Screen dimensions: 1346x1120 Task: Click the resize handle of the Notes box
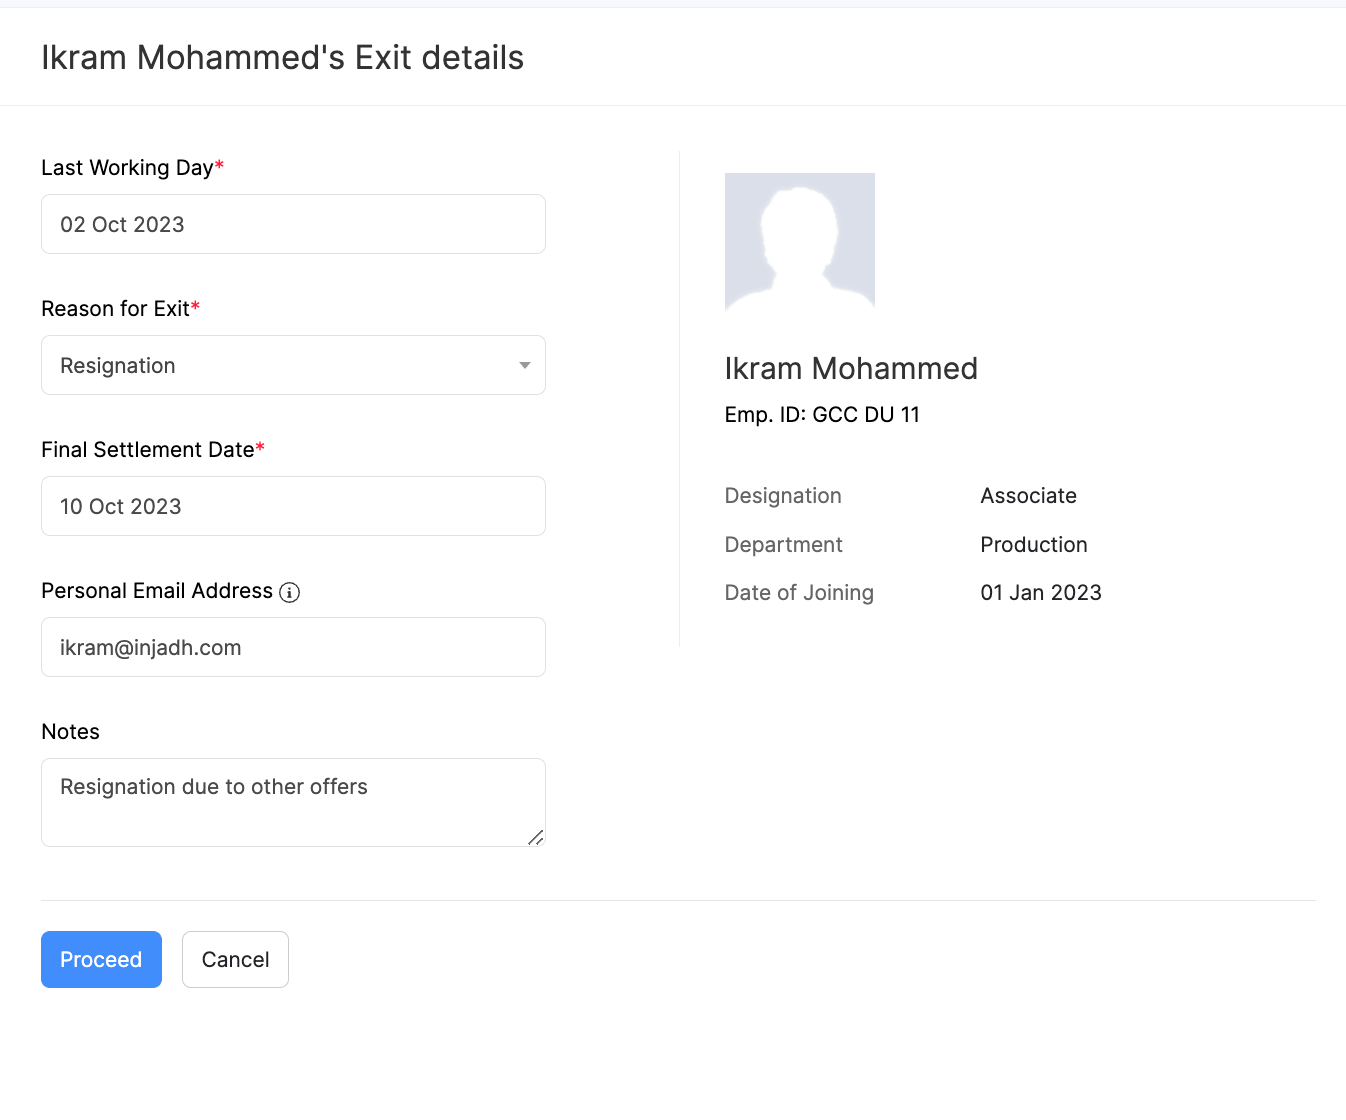click(536, 837)
